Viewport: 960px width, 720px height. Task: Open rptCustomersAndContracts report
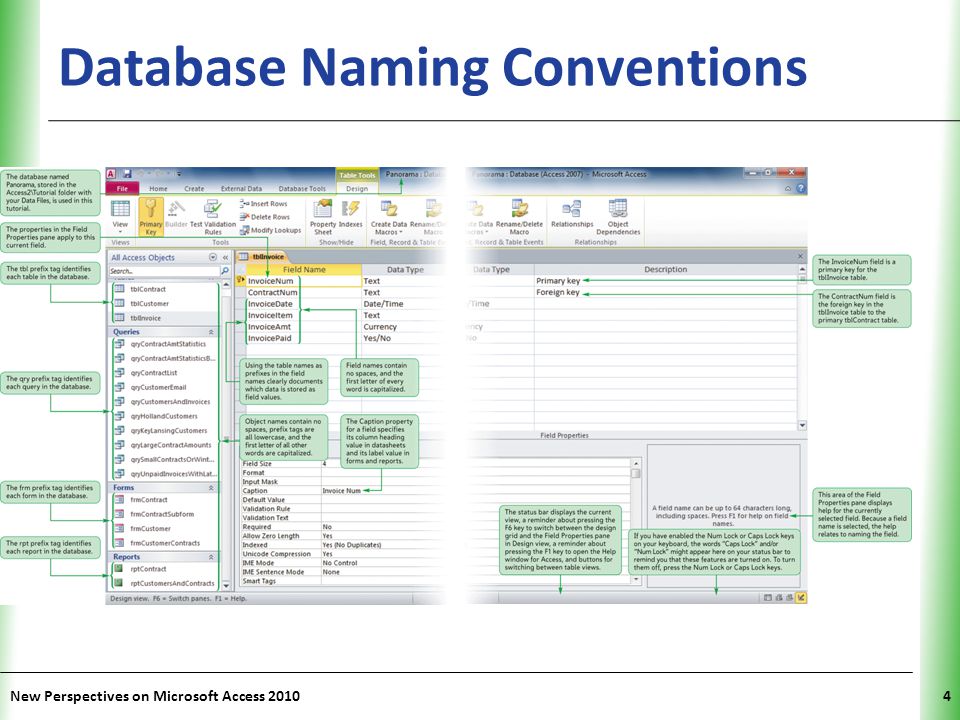pyautogui.click(x=172, y=583)
